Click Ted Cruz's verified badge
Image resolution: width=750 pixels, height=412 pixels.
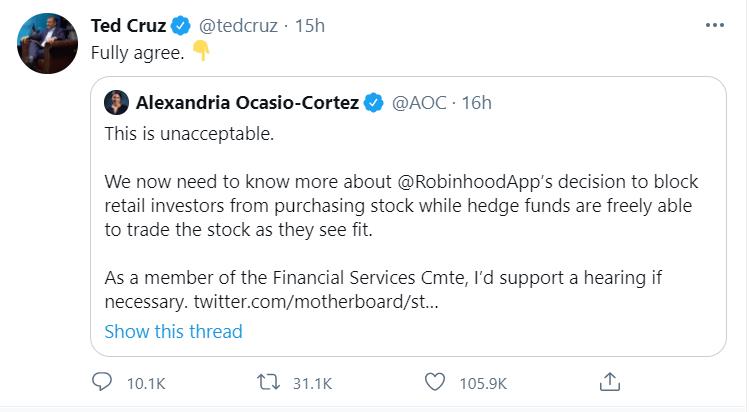tap(181, 26)
